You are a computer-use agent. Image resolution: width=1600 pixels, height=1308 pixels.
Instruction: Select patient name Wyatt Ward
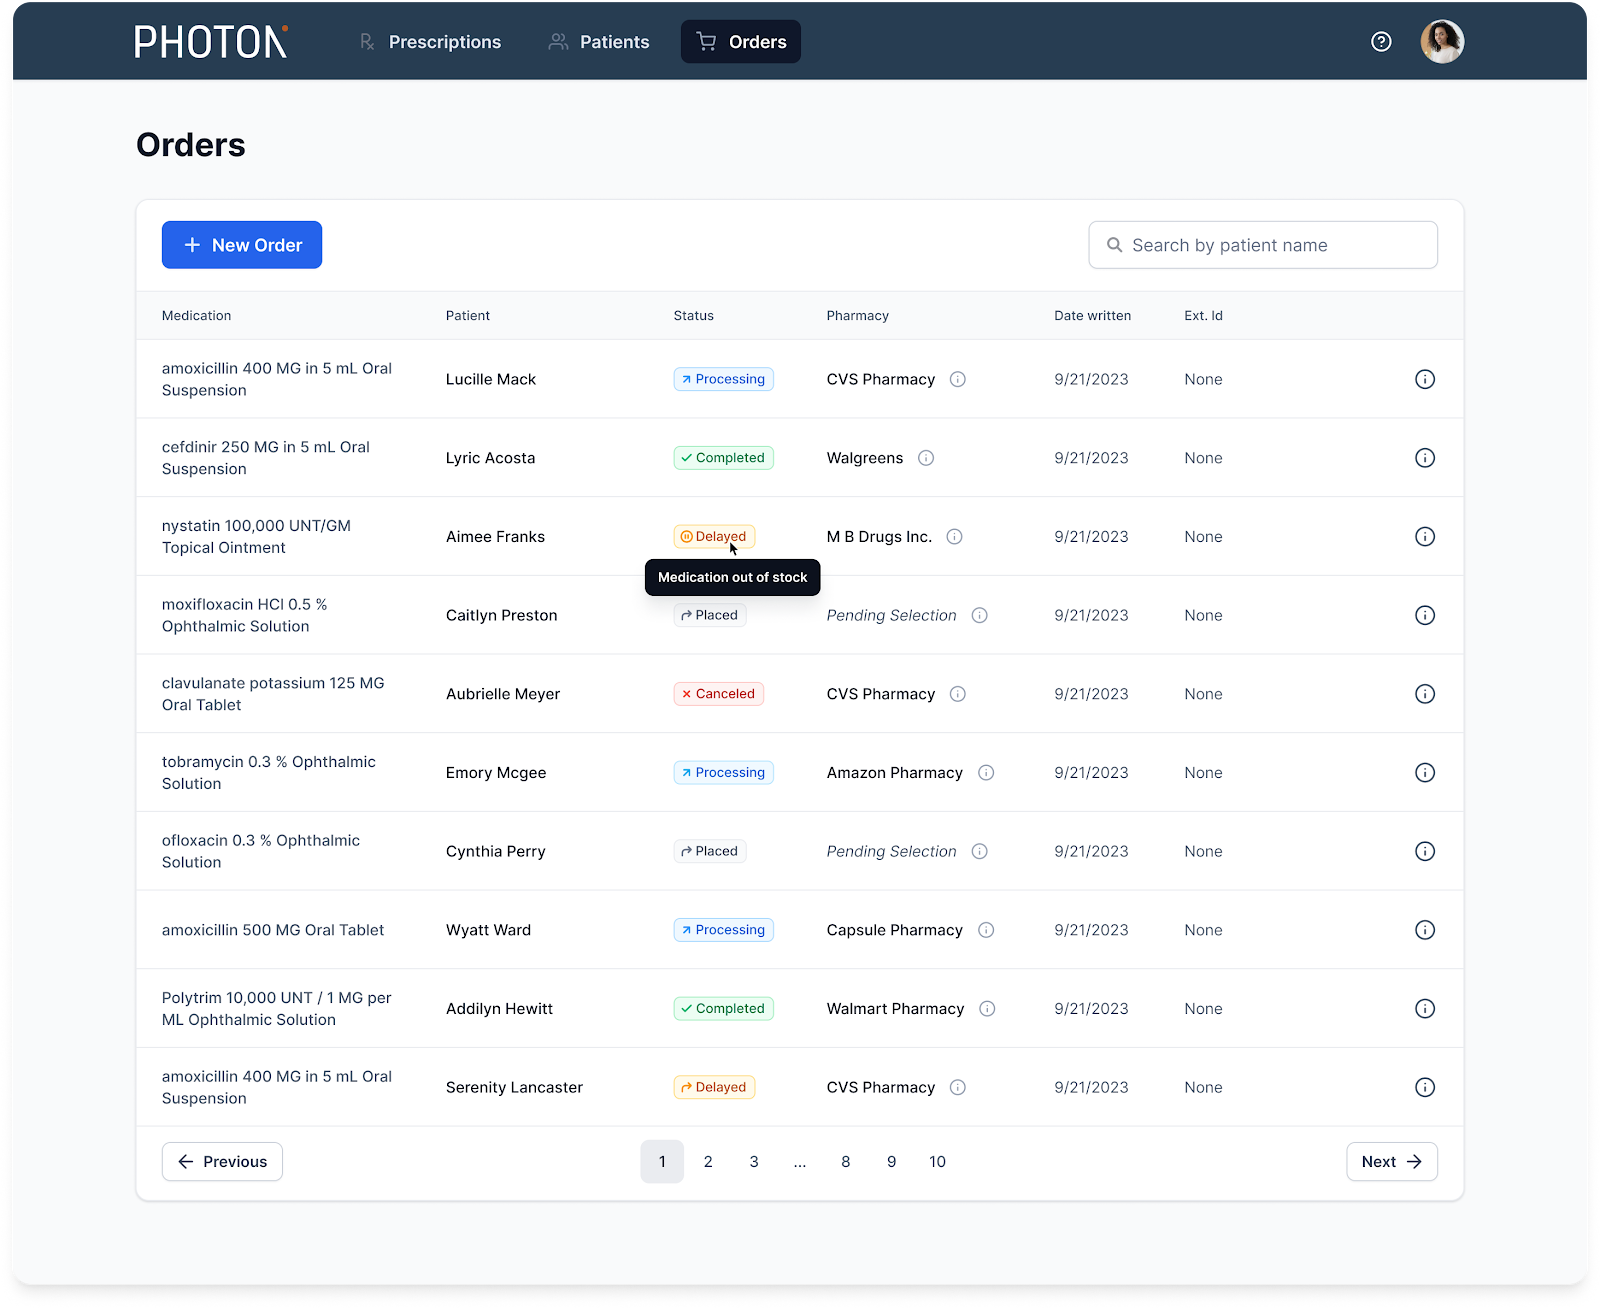coord(489,930)
